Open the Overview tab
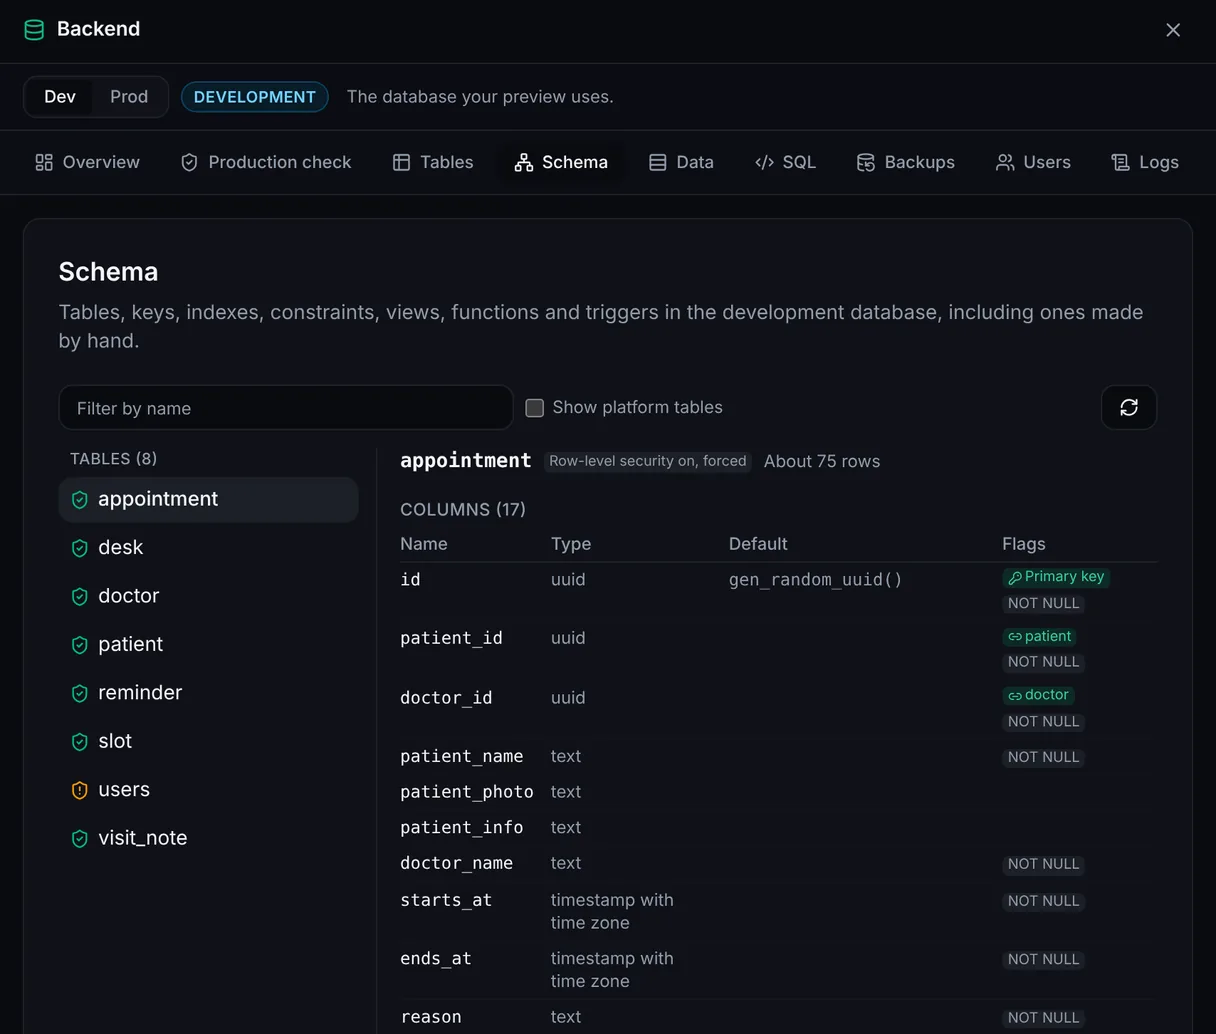Viewport: 1216px width, 1034px height. (x=87, y=162)
